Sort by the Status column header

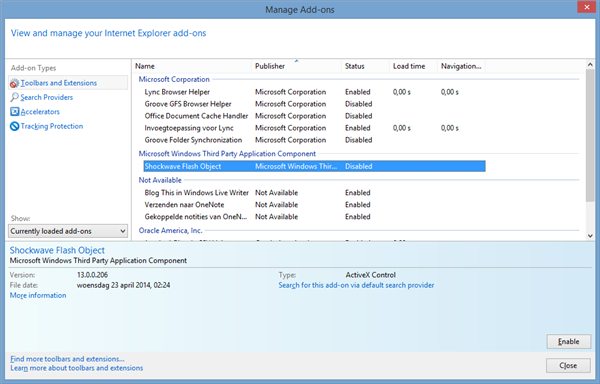(x=365, y=66)
